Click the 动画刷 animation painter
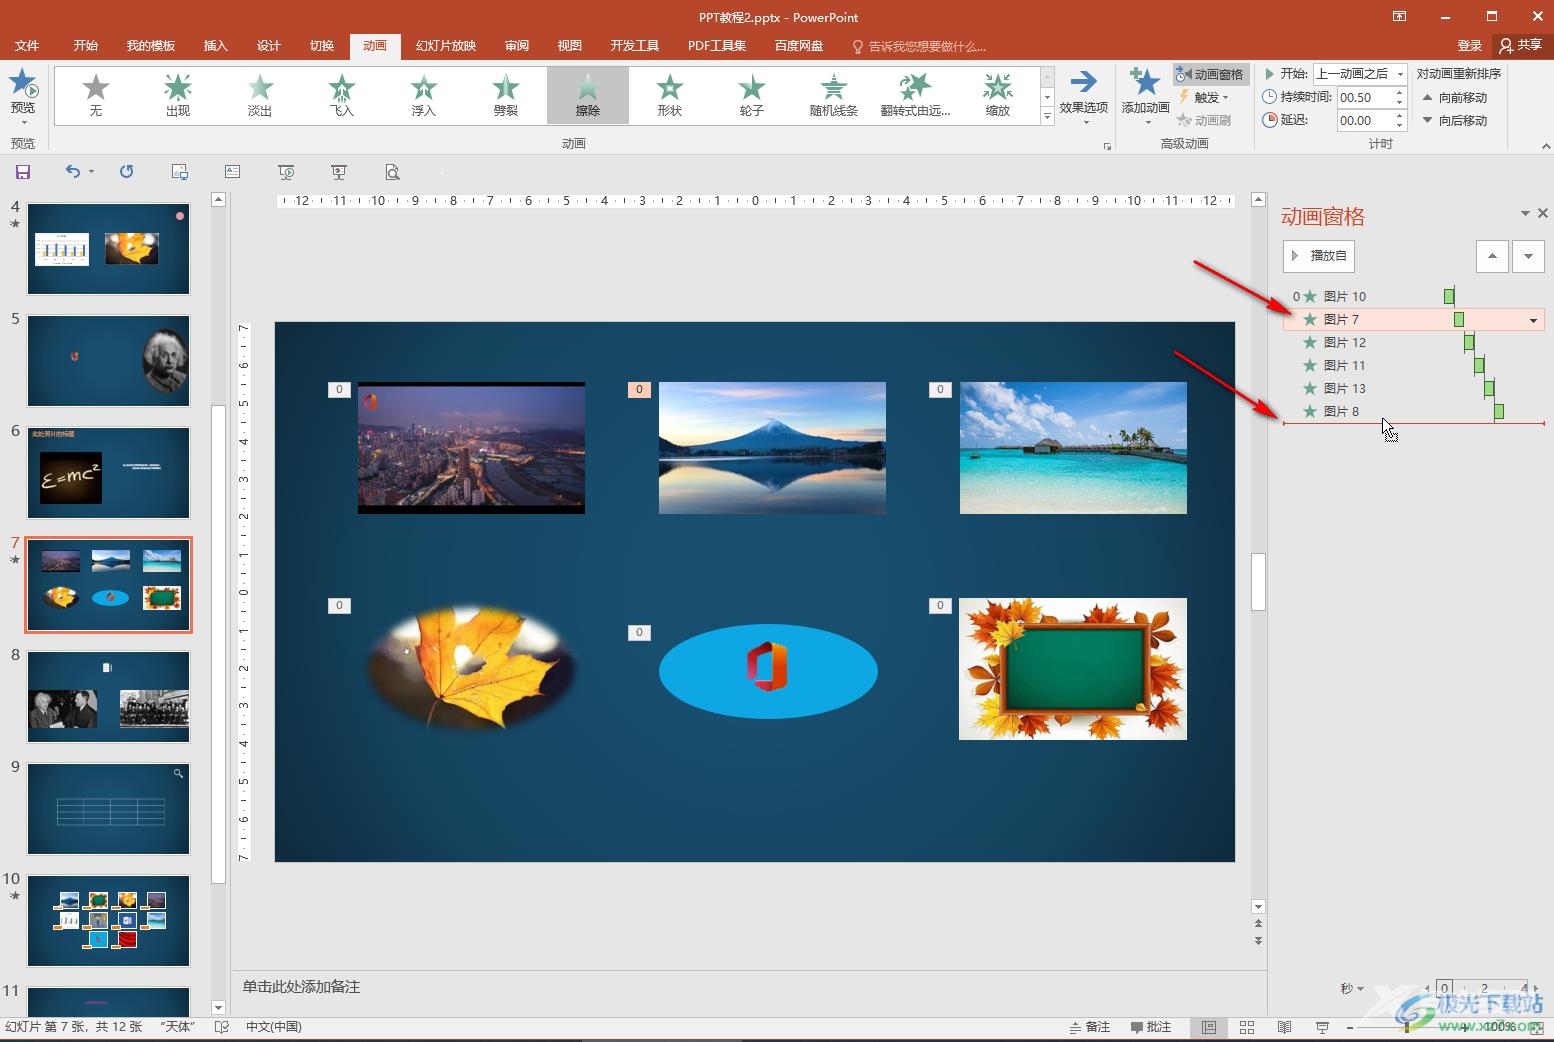This screenshot has height=1042, width=1554. pyautogui.click(x=1203, y=120)
